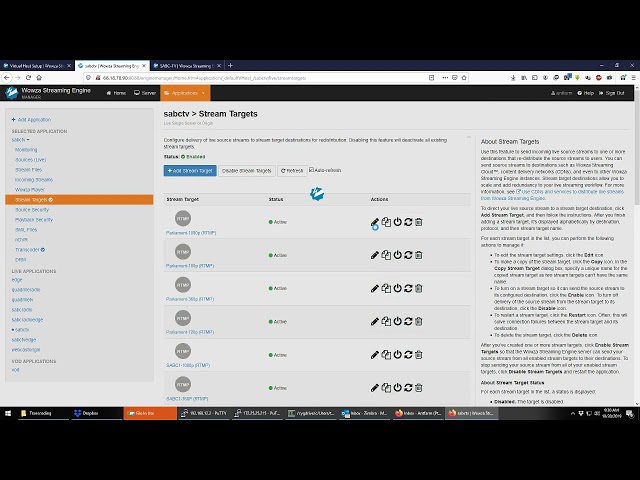Open the Help link
This screenshot has width=640, height=480.
pos(585,93)
